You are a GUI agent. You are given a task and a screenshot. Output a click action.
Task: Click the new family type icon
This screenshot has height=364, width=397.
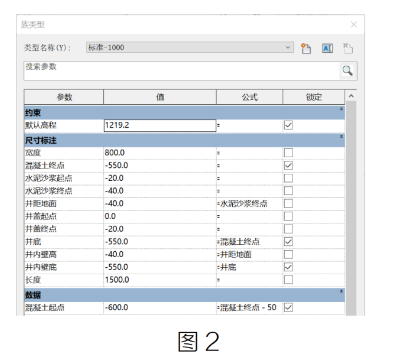tap(306, 48)
